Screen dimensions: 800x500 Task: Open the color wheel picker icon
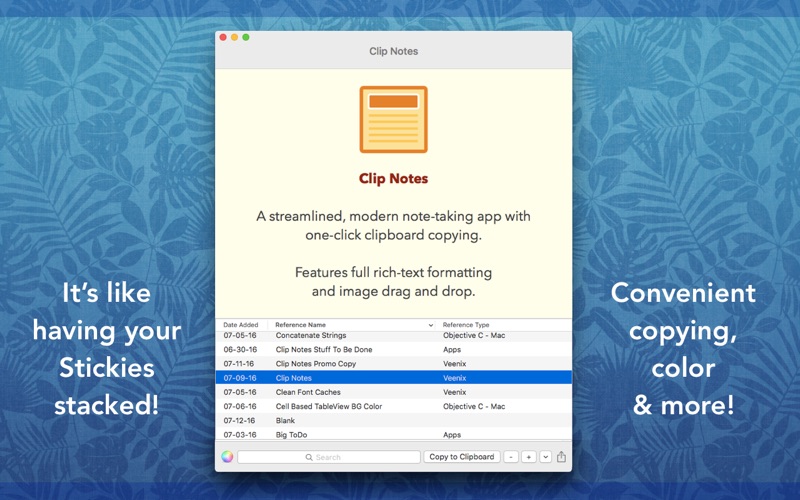pyautogui.click(x=227, y=457)
